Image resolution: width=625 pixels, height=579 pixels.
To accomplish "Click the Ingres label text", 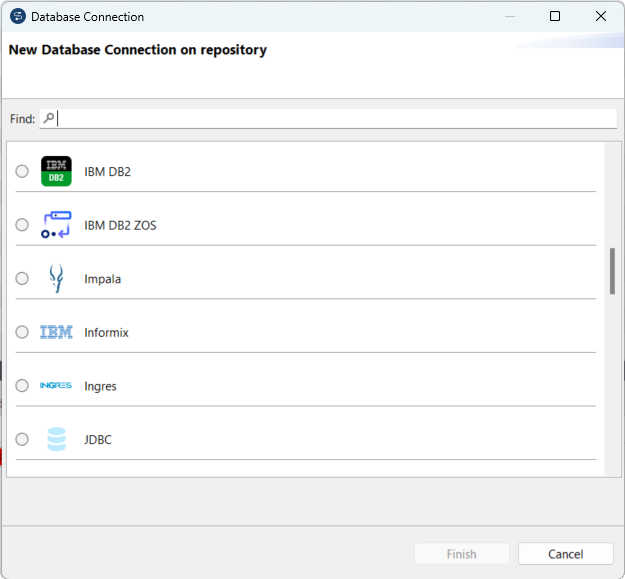I will pyautogui.click(x=100, y=386).
